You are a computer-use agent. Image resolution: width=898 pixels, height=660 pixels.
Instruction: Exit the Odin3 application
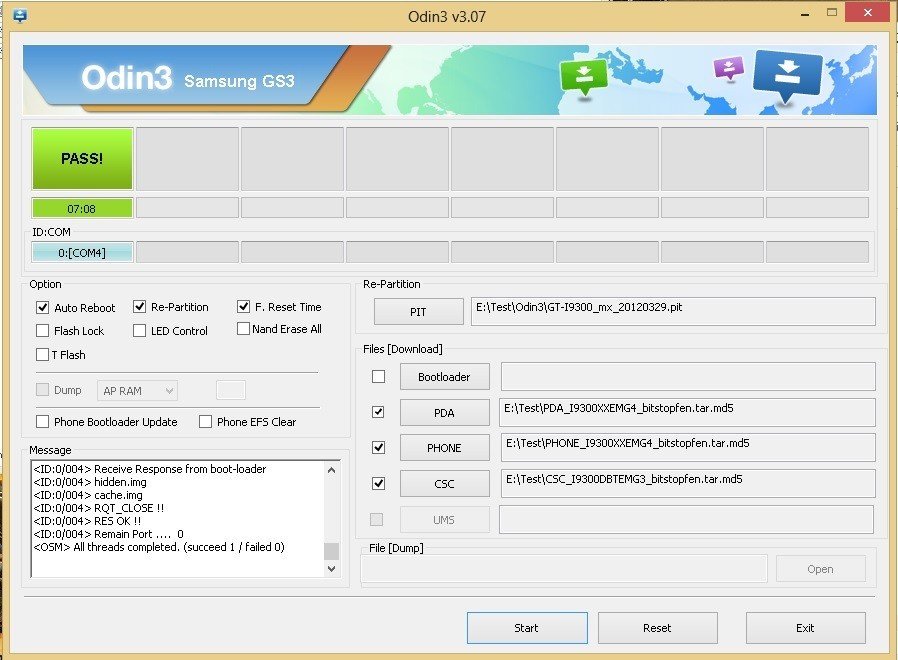click(x=805, y=628)
